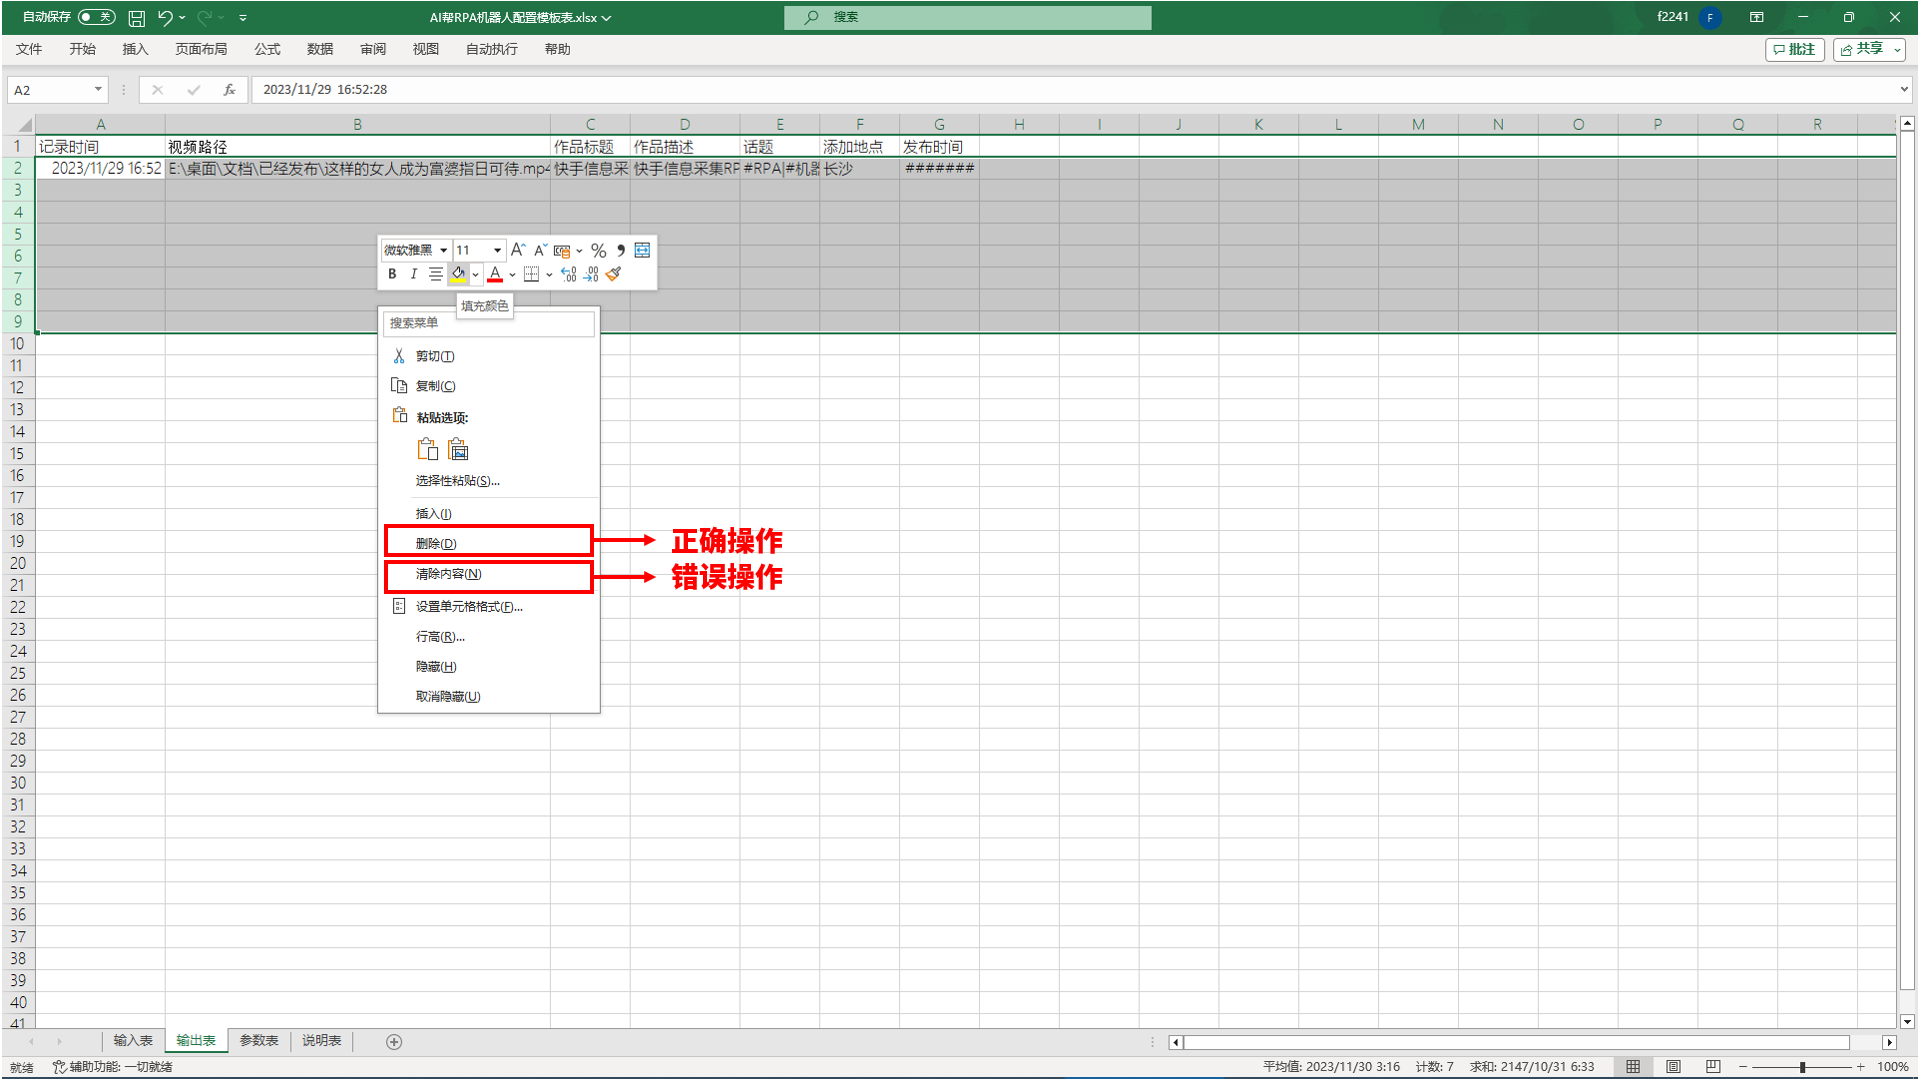The width and height of the screenshot is (1920, 1080).
Task: Switch to the 参数表 sheet tab
Action: pyautogui.click(x=259, y=1041)
